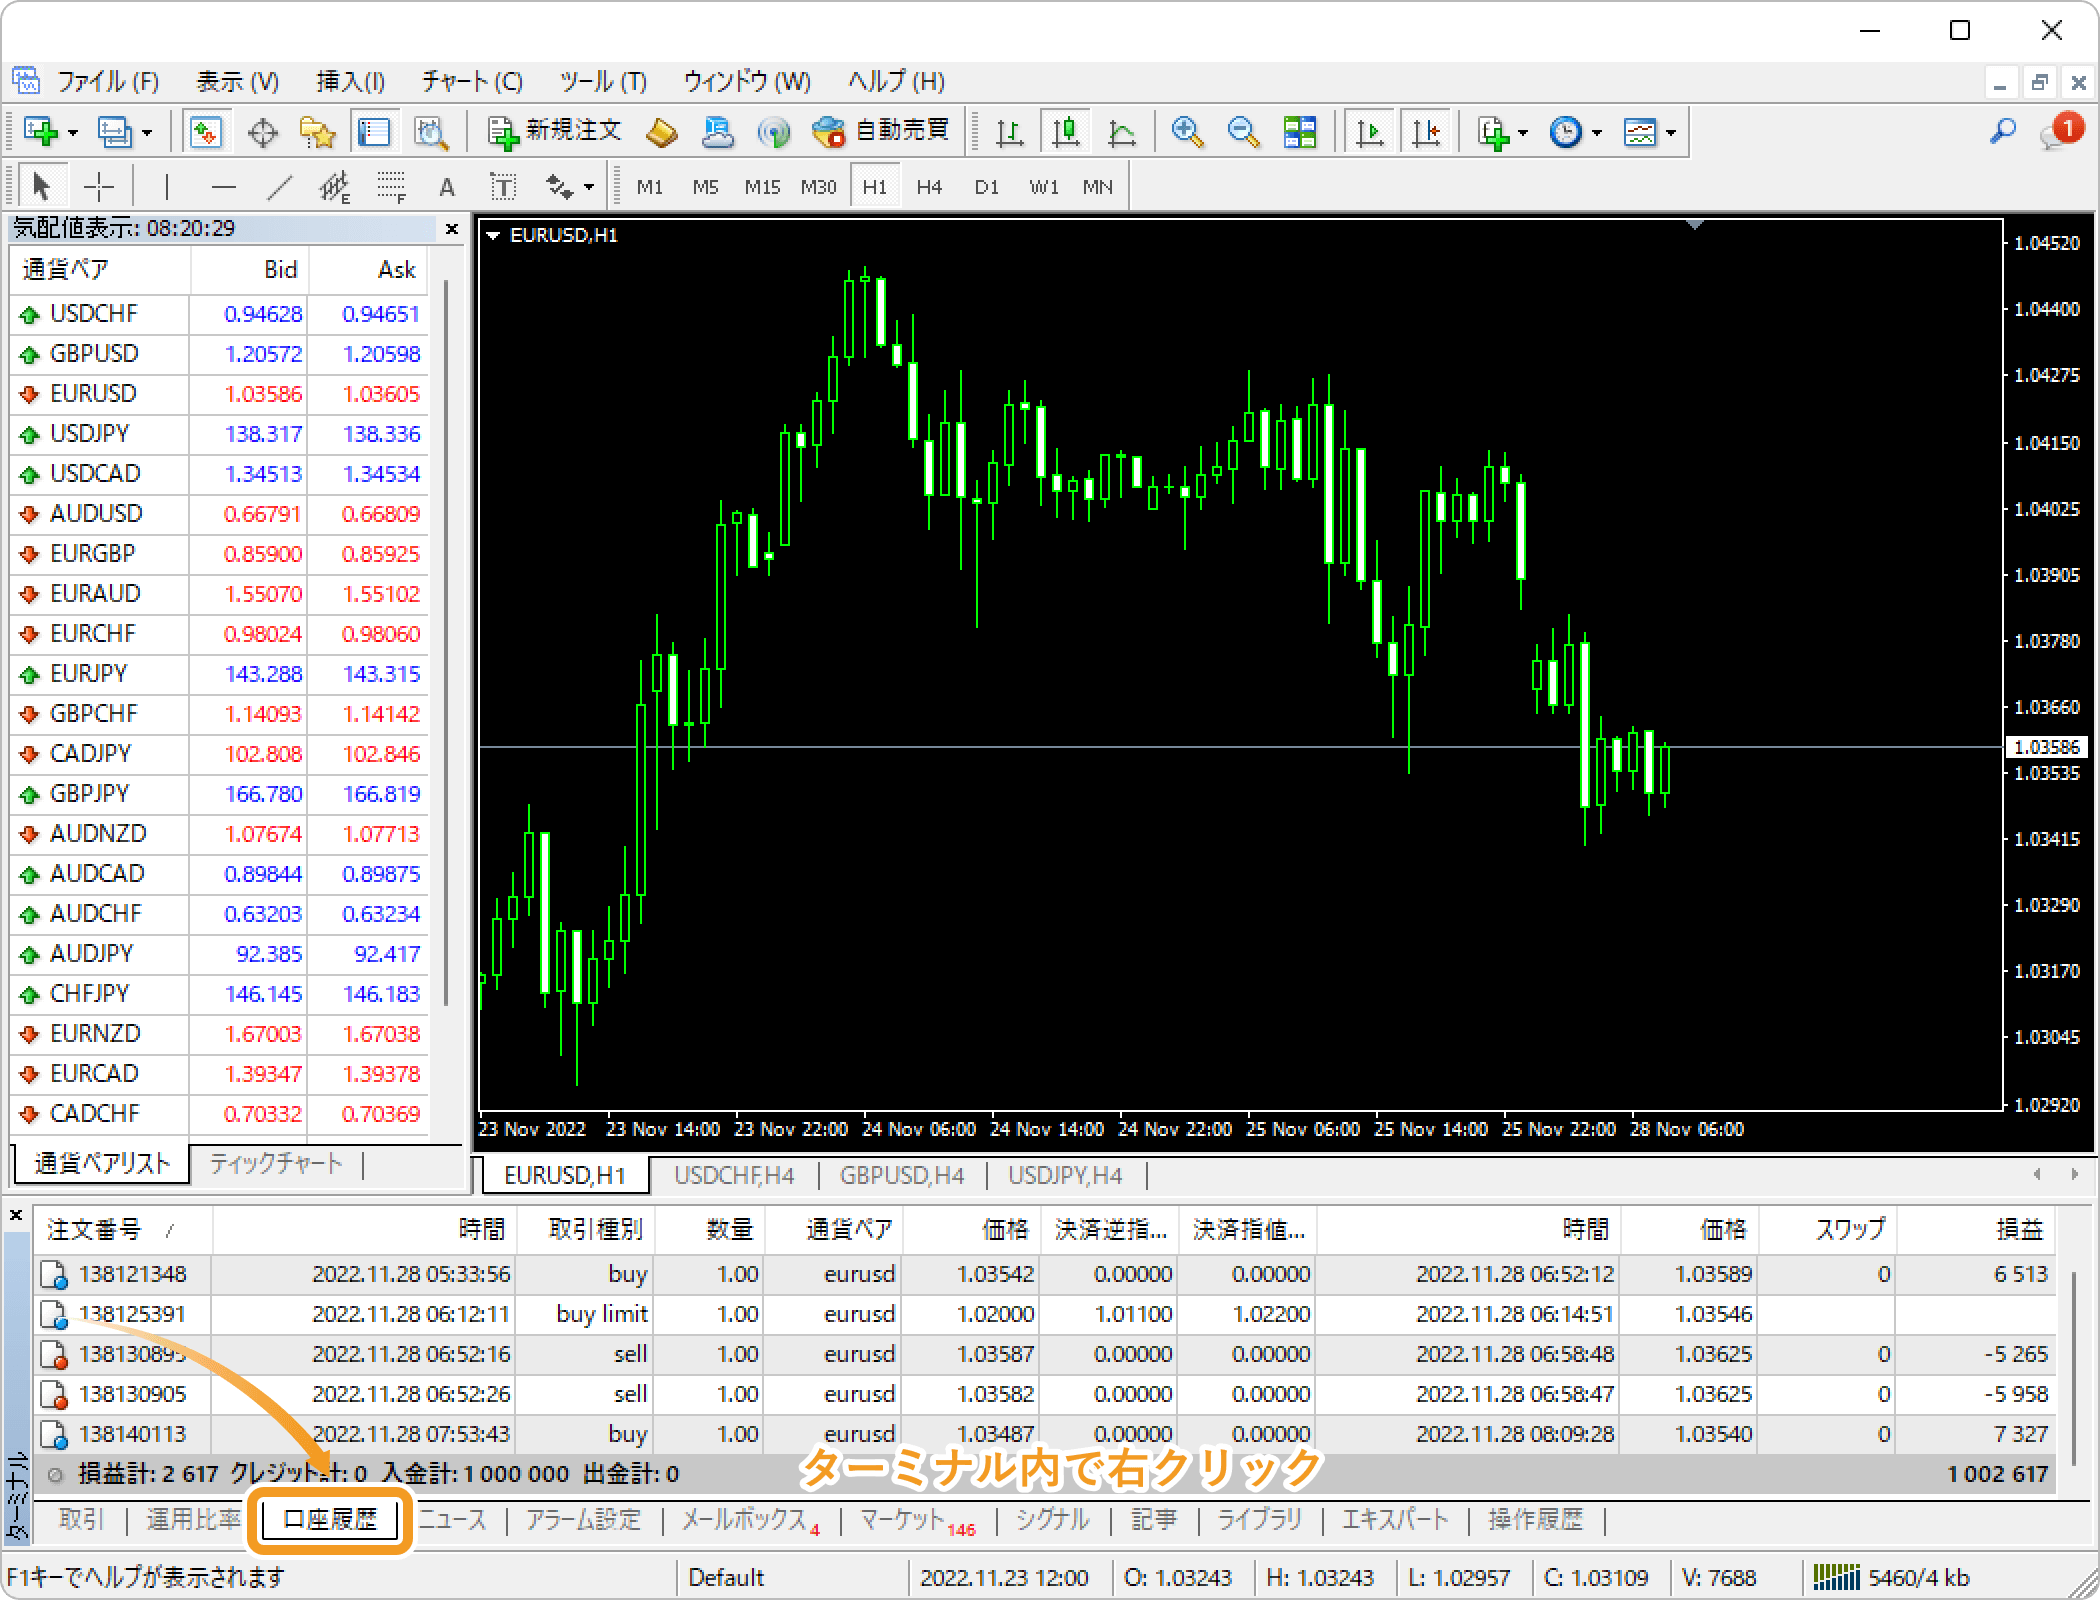Select the Fibonacci retracement tool
Screen dimensions: 2100x1600
(391, 187)
